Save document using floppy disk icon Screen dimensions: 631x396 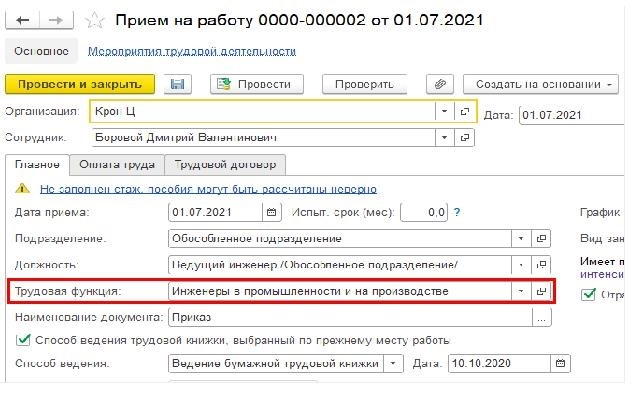tap(177, 84)
